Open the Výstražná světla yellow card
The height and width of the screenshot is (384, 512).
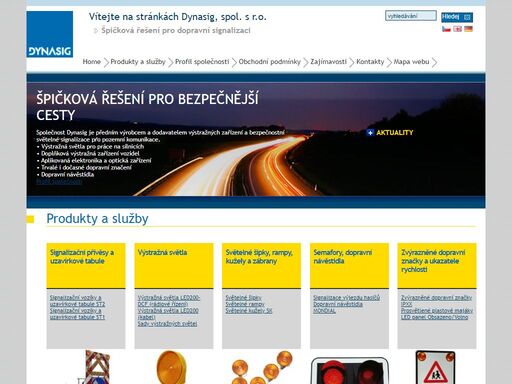[x=174, y=266]
